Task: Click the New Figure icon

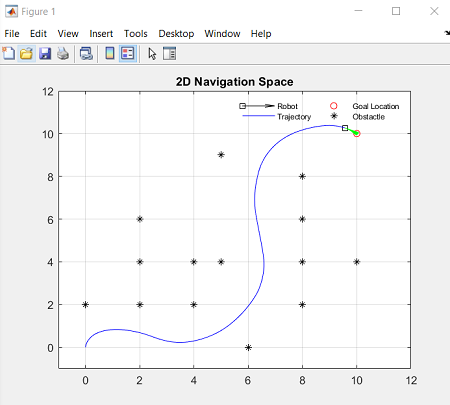Action: pos(9,53)
